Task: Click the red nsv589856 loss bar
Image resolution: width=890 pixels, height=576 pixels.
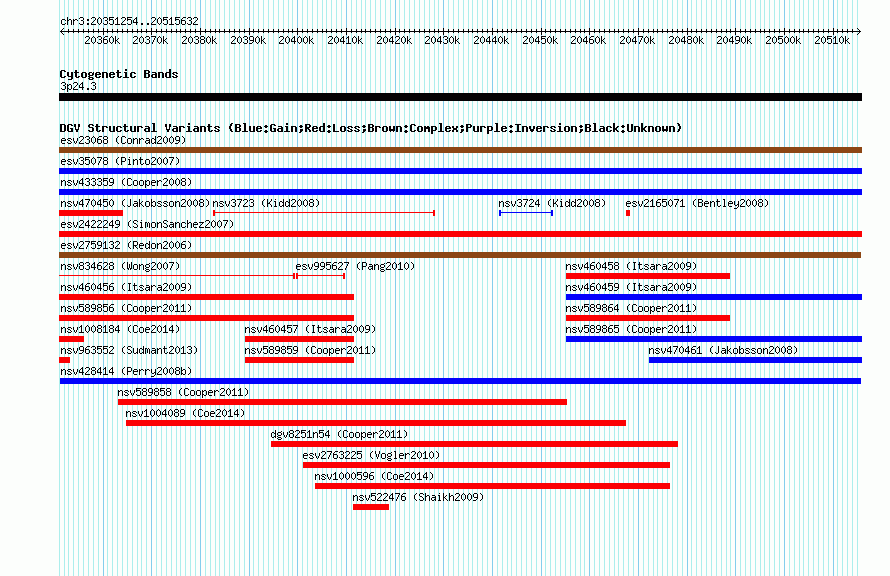Action: tap(207, 318)
